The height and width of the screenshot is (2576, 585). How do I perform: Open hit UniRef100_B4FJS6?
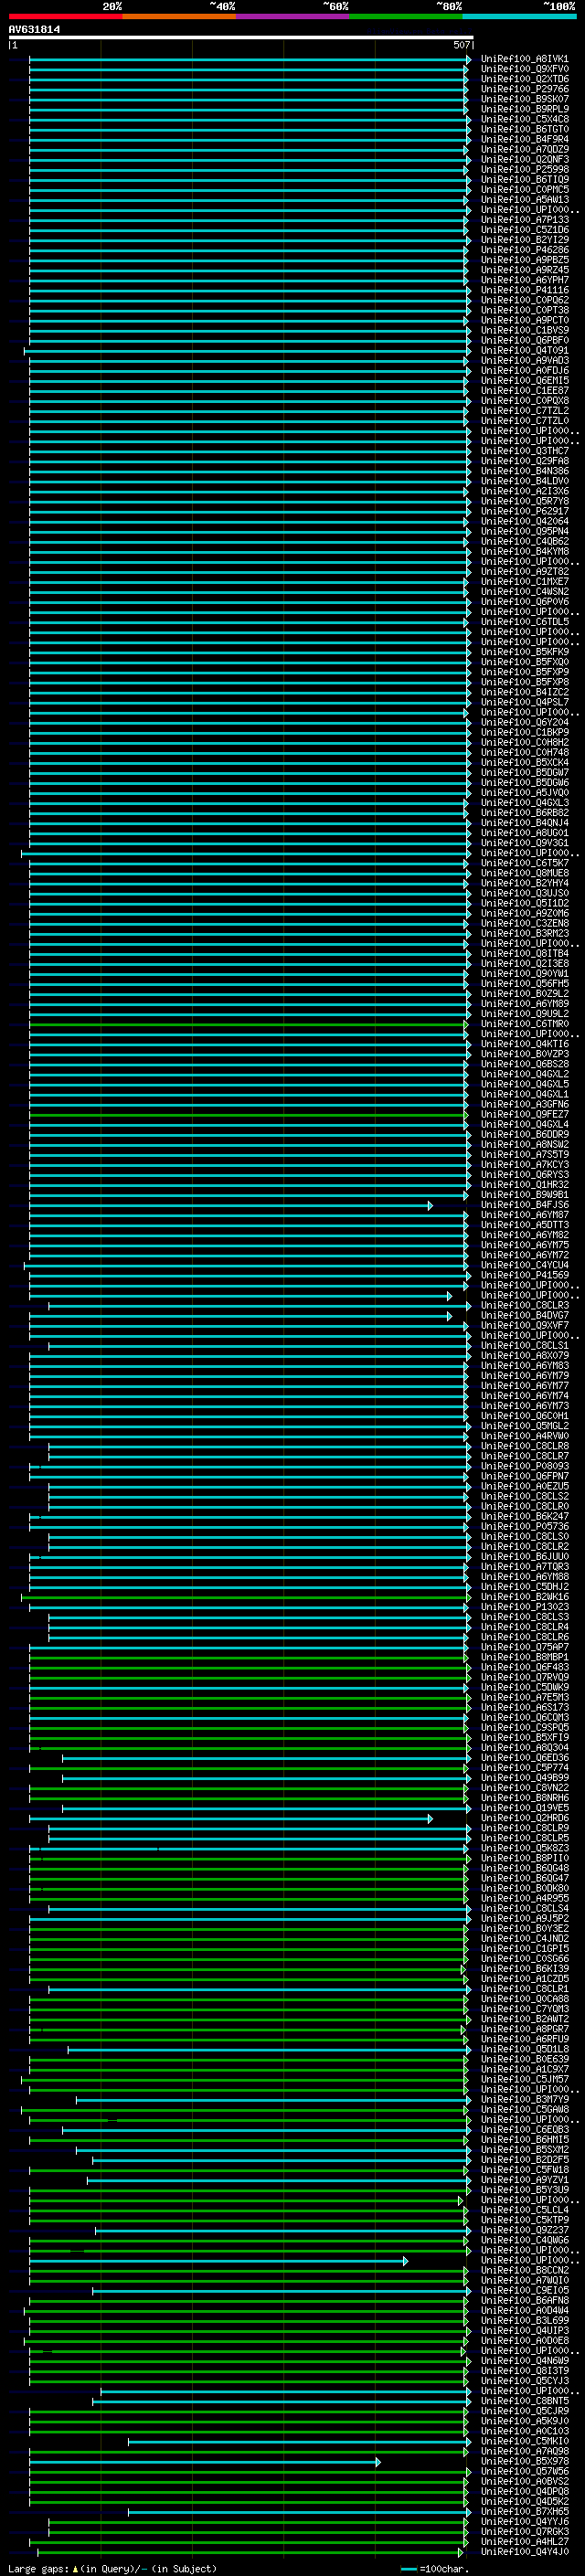pos(524,1205)
